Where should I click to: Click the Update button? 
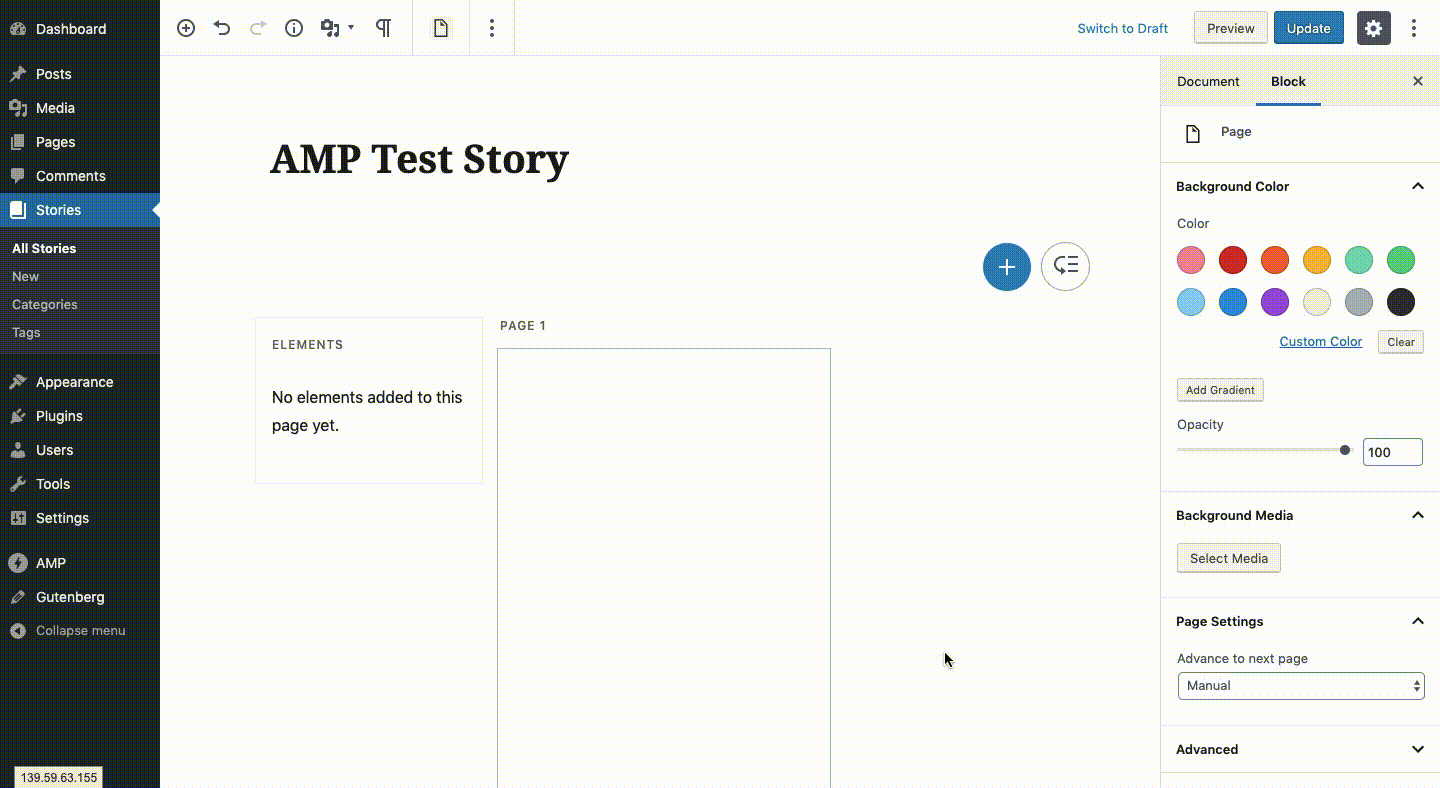tap(1309, 28)
